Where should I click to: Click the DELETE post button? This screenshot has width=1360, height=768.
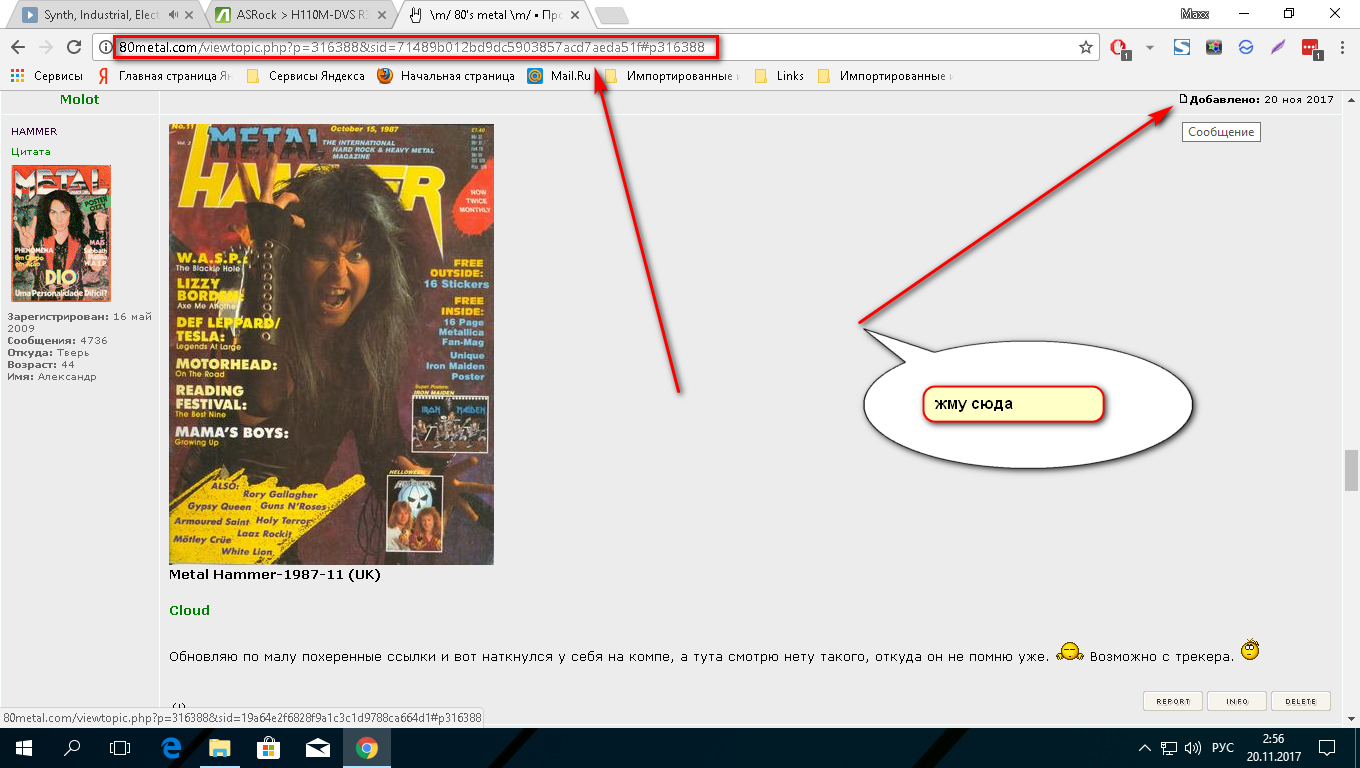1301,701
